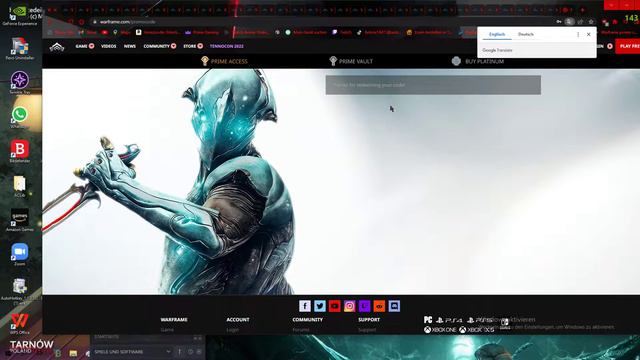Click the second Support link under SUPPORT
Image resolution: width=640 pixels, height=360 pixels.
tap(367, 330)
